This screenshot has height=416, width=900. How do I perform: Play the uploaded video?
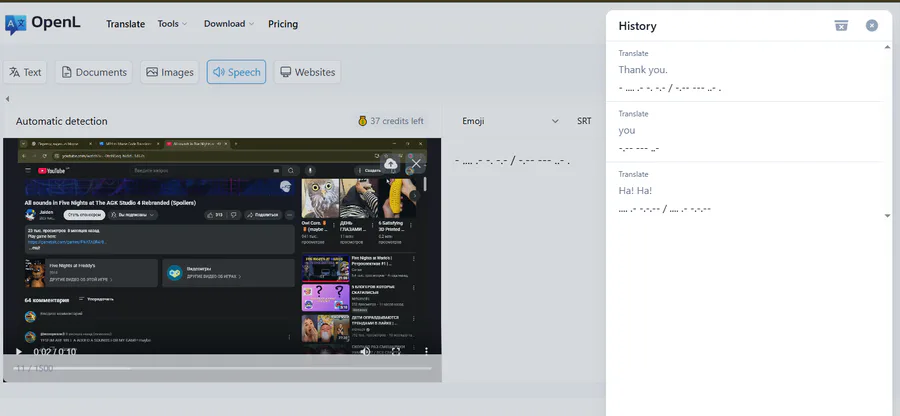[x=18, y=352]
